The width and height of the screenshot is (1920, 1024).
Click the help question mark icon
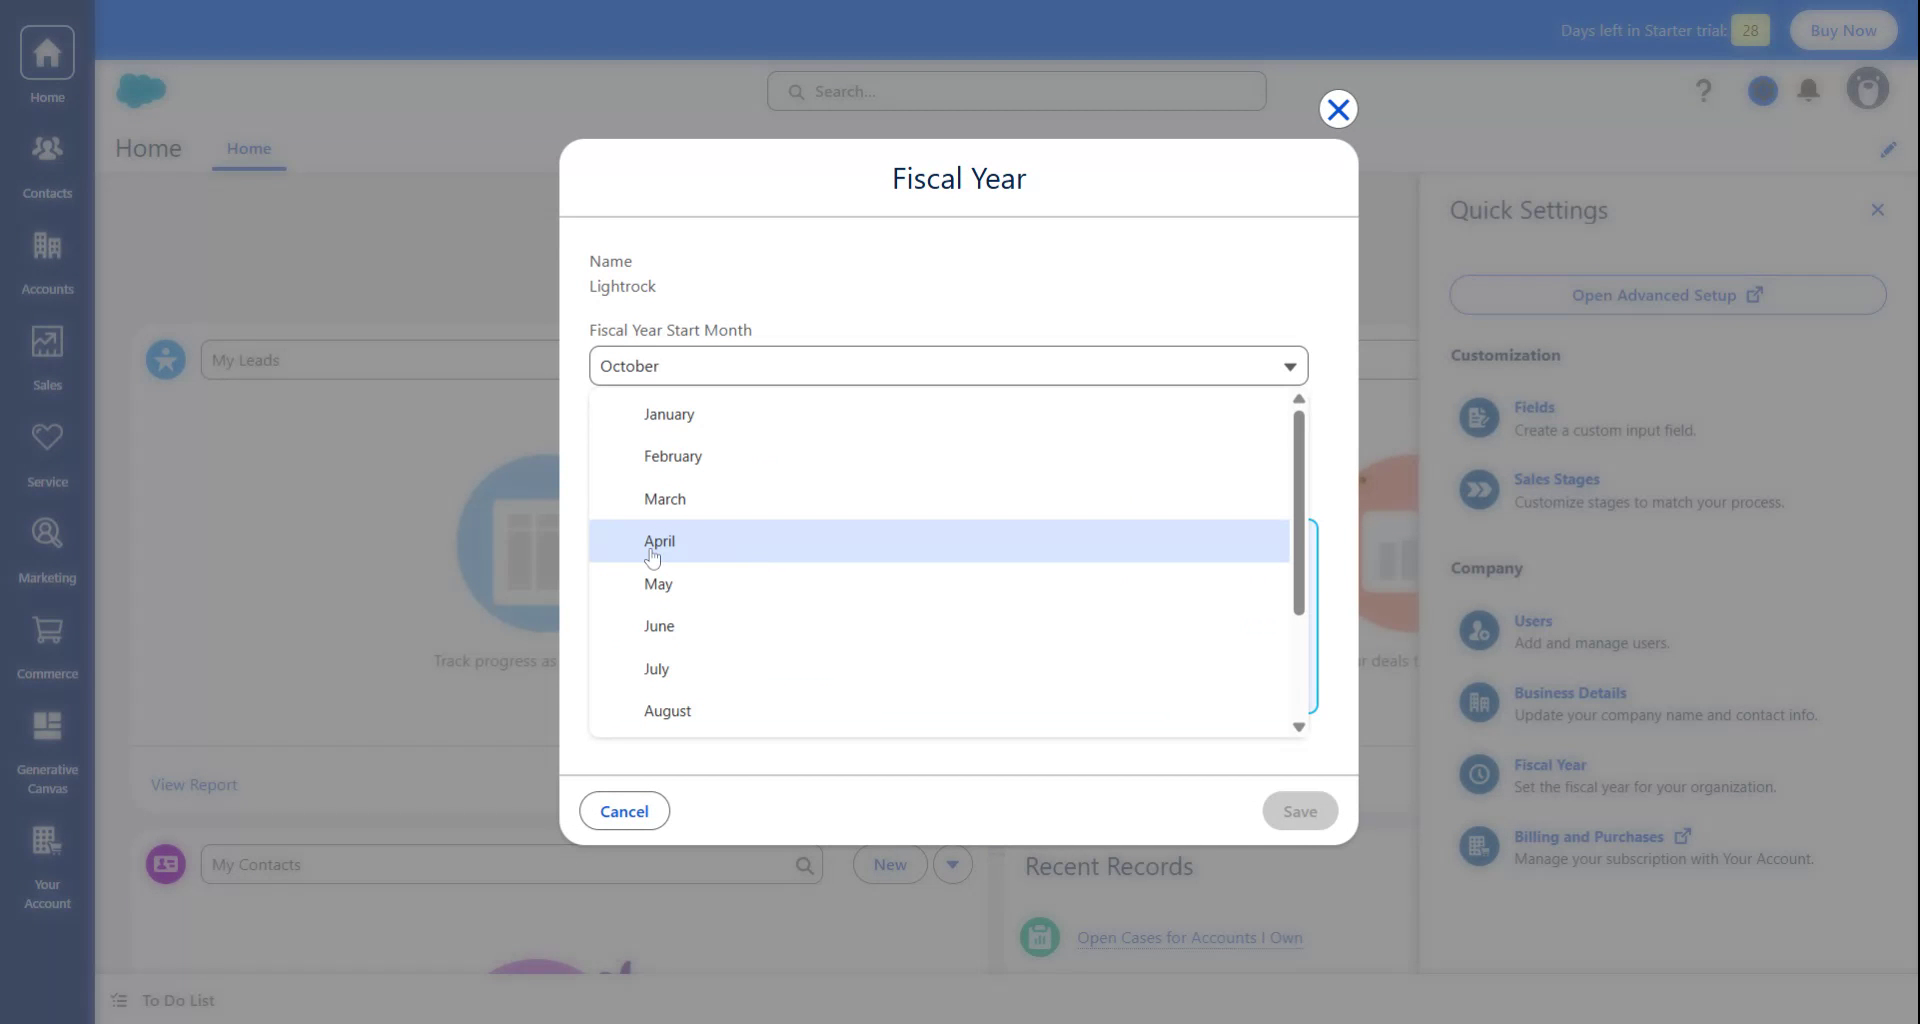(x=1703, y=90)
